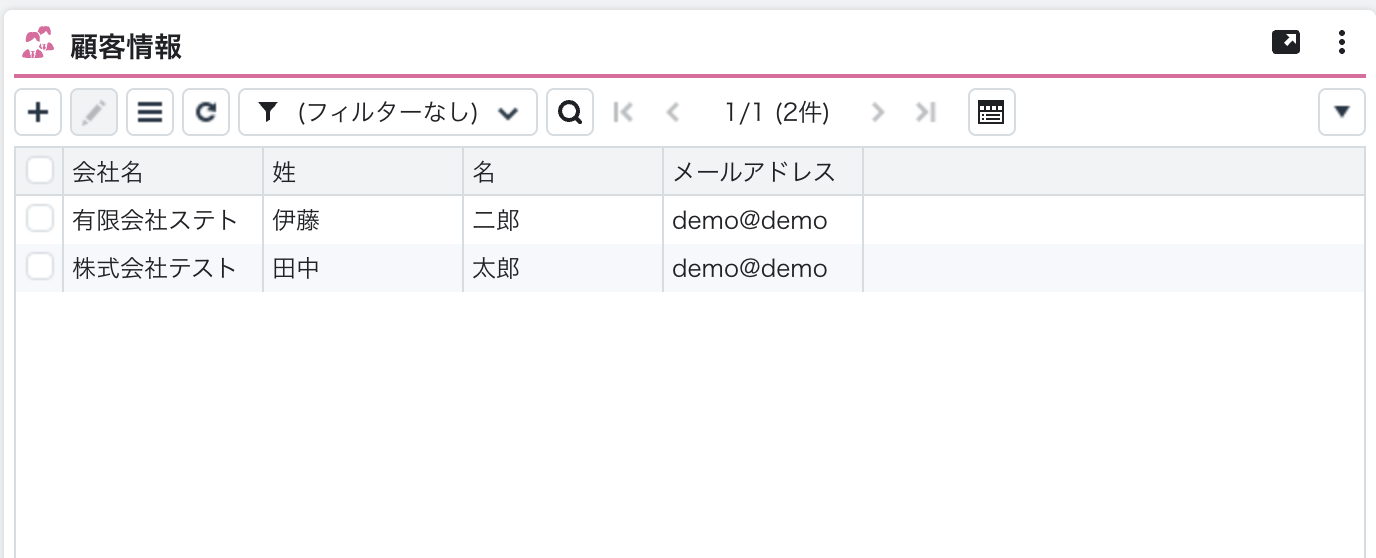This screenshot has height=558, width=1376.
Task: Open the hamburger list menu icon
Action: click(150, 112)
